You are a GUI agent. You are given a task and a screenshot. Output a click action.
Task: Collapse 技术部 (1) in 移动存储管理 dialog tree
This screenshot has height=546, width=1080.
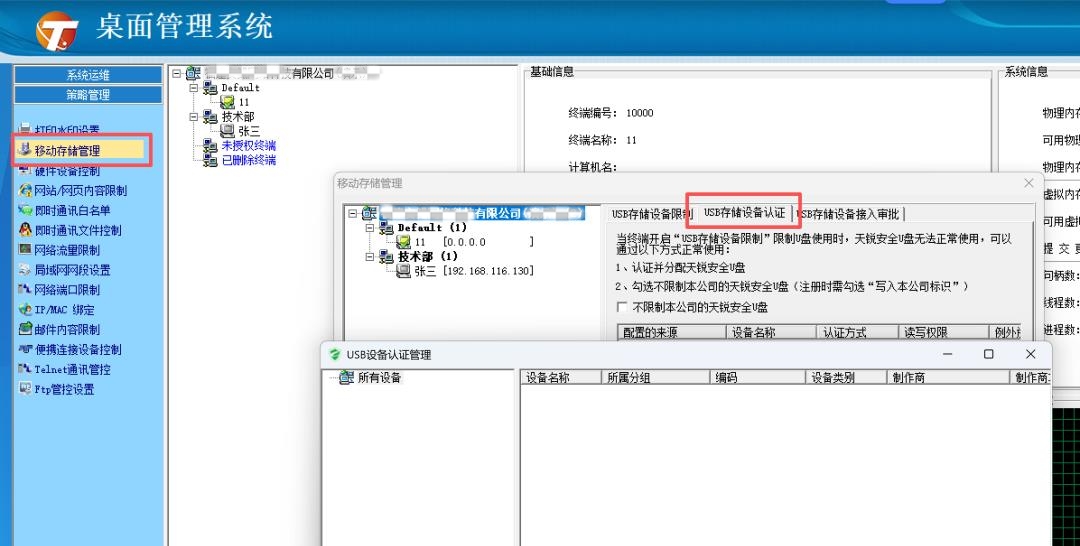click(371, 257)
